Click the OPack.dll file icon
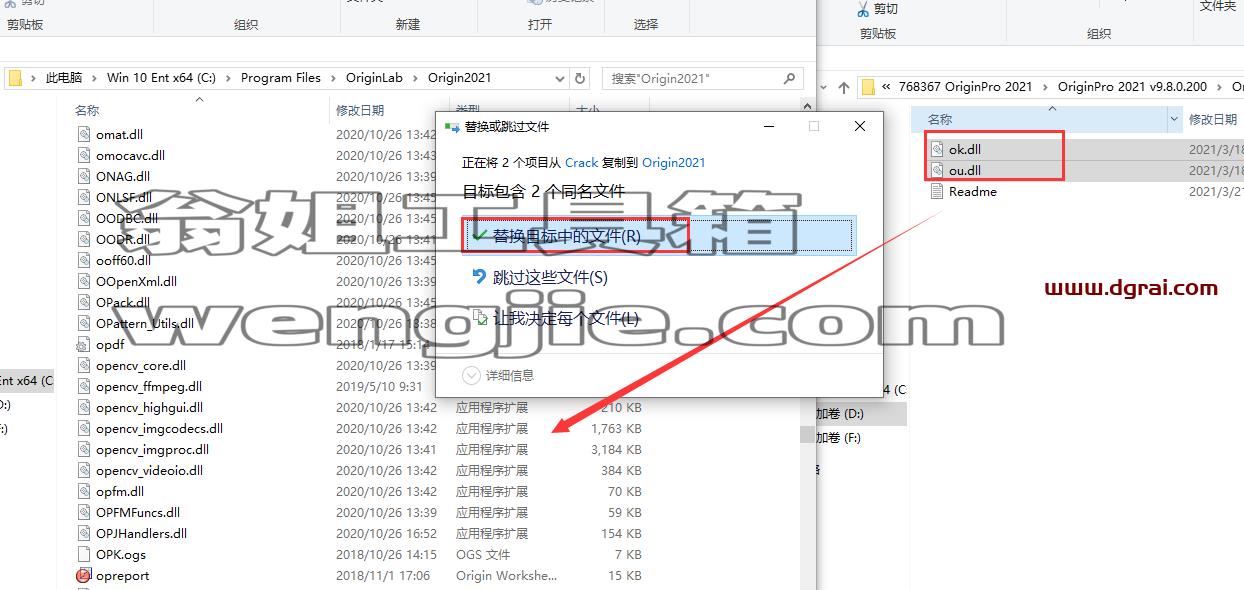 pyautogui.click(x=85, y=302)
